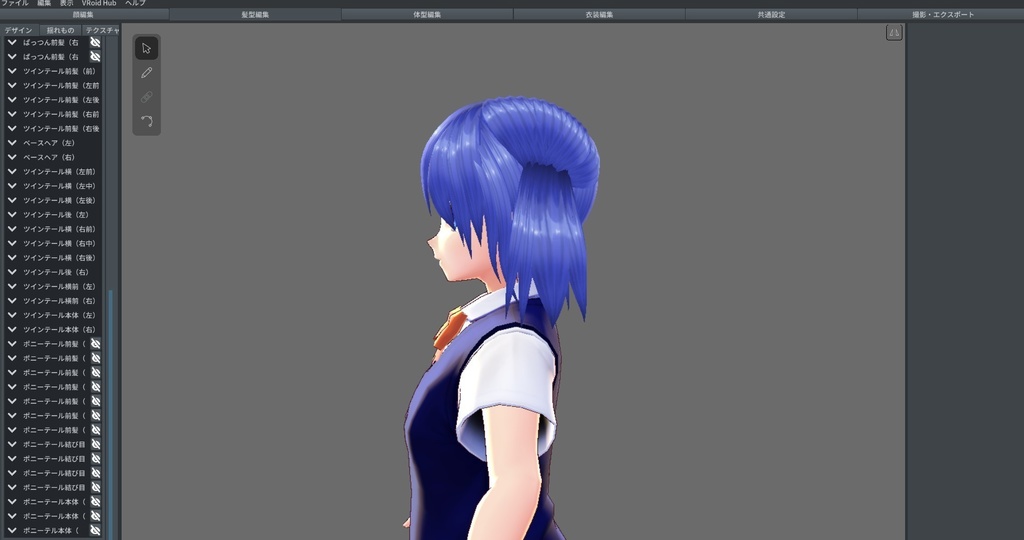Screen dimensions: 1024x540
Task: Expand the ベースヘア（右） group chevron
Action: point(12,157)
